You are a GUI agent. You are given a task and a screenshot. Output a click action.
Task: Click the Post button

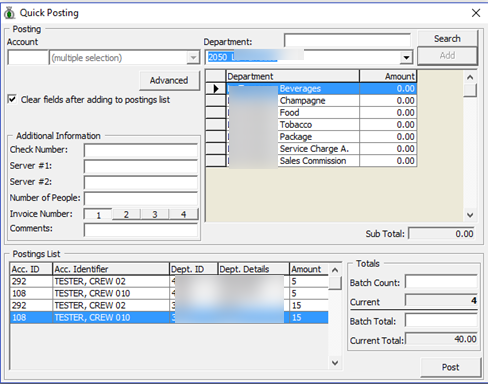point(451,367)
